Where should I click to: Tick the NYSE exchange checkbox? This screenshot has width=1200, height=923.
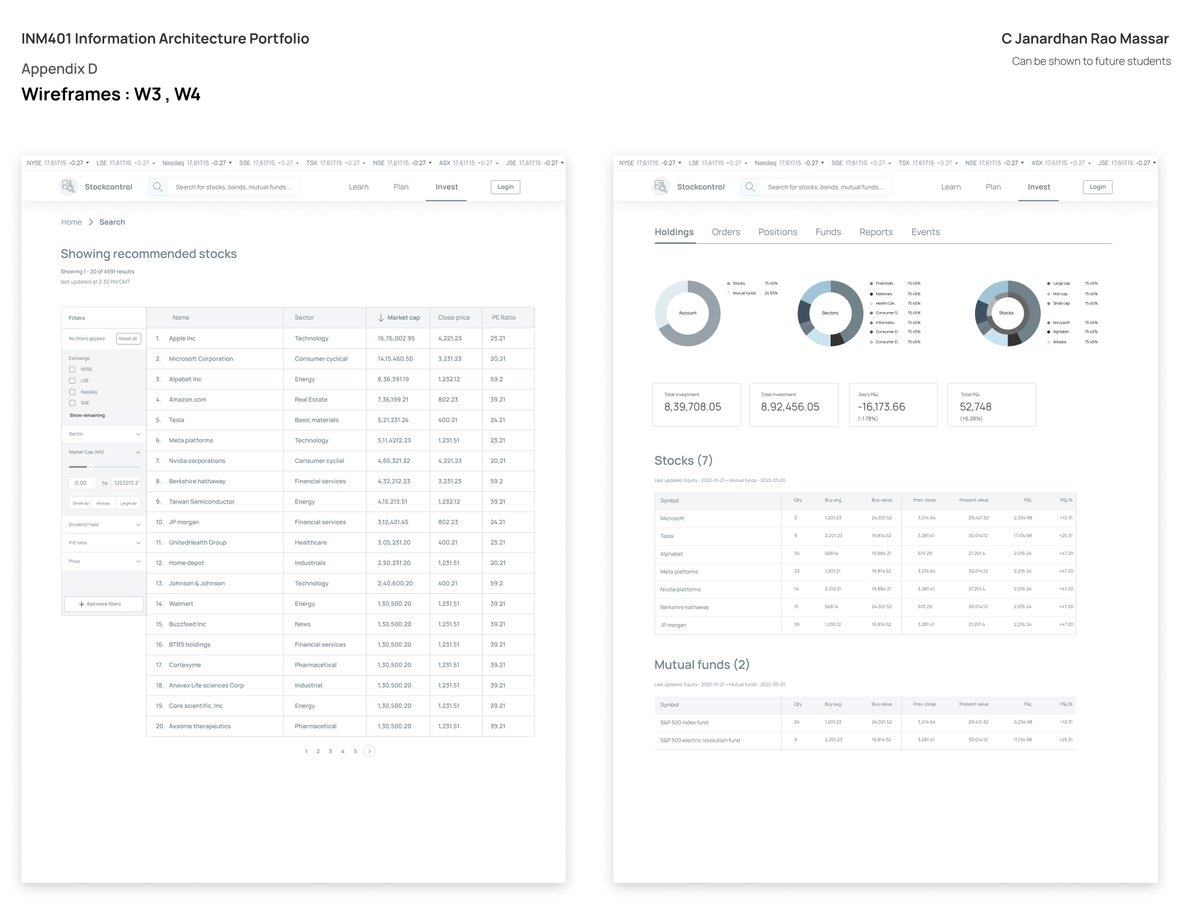(72, 369)
